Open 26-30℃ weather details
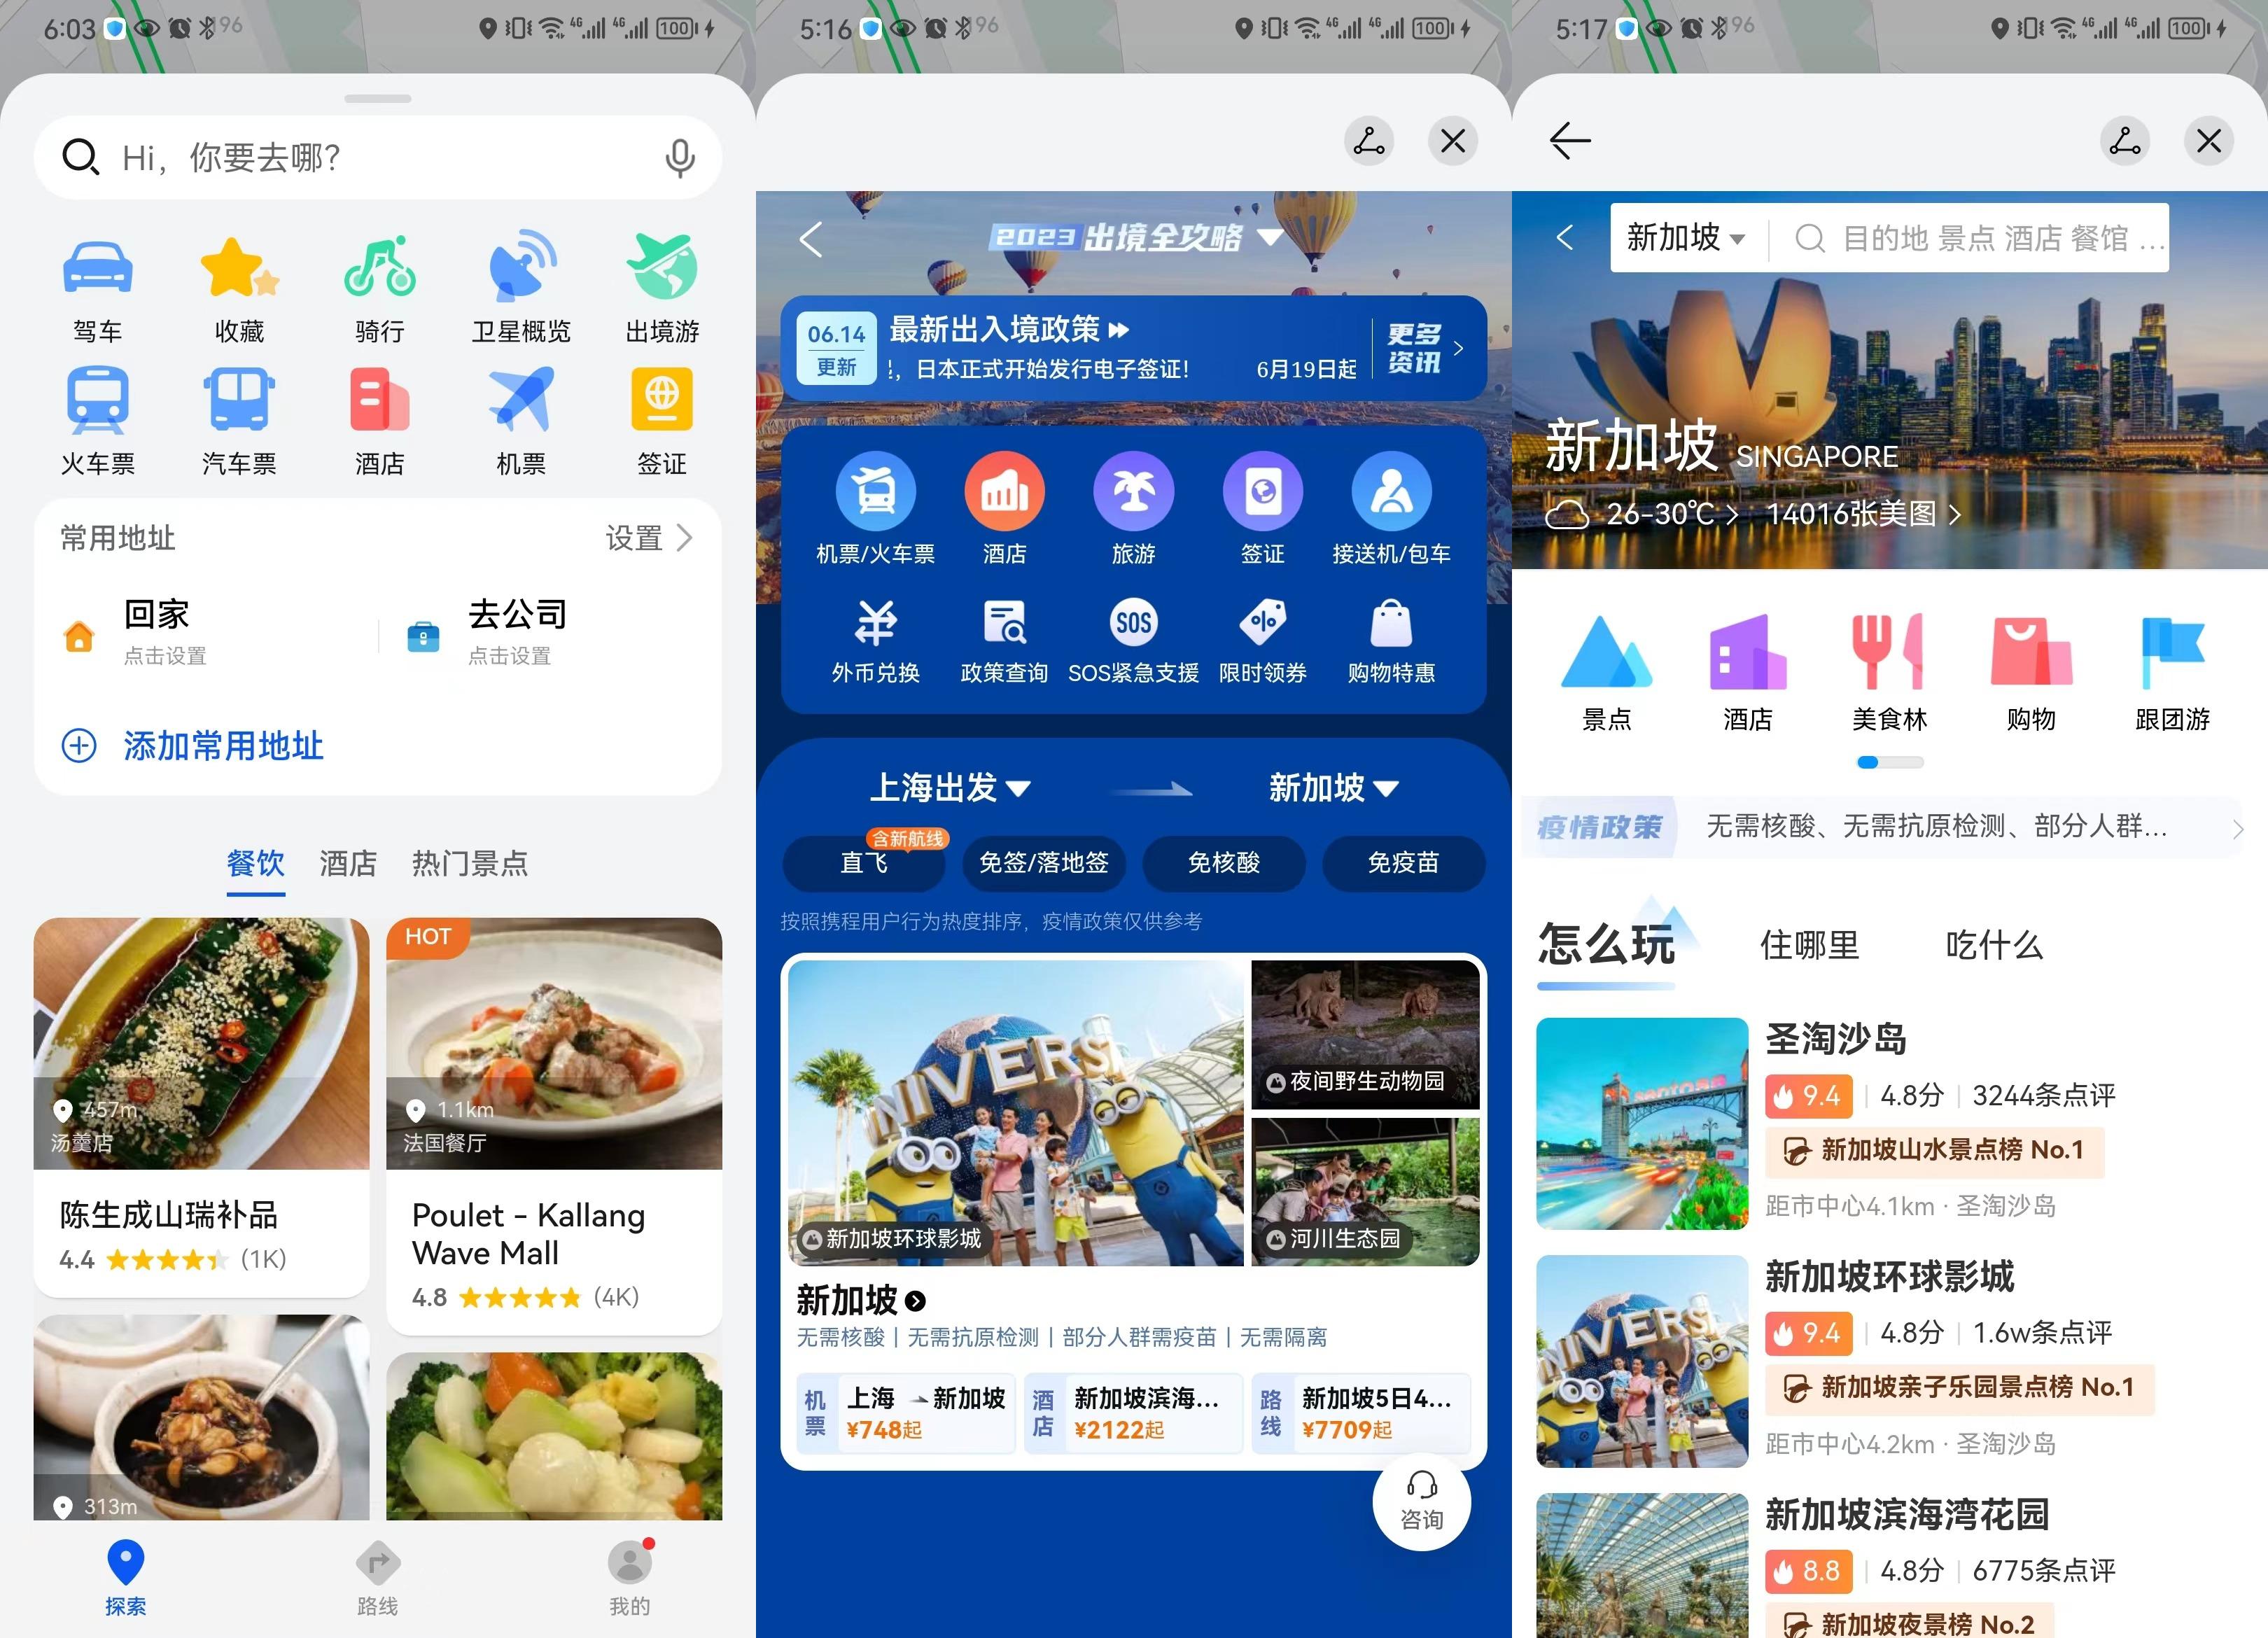 pyautogui.click(x=1642, y=514)
